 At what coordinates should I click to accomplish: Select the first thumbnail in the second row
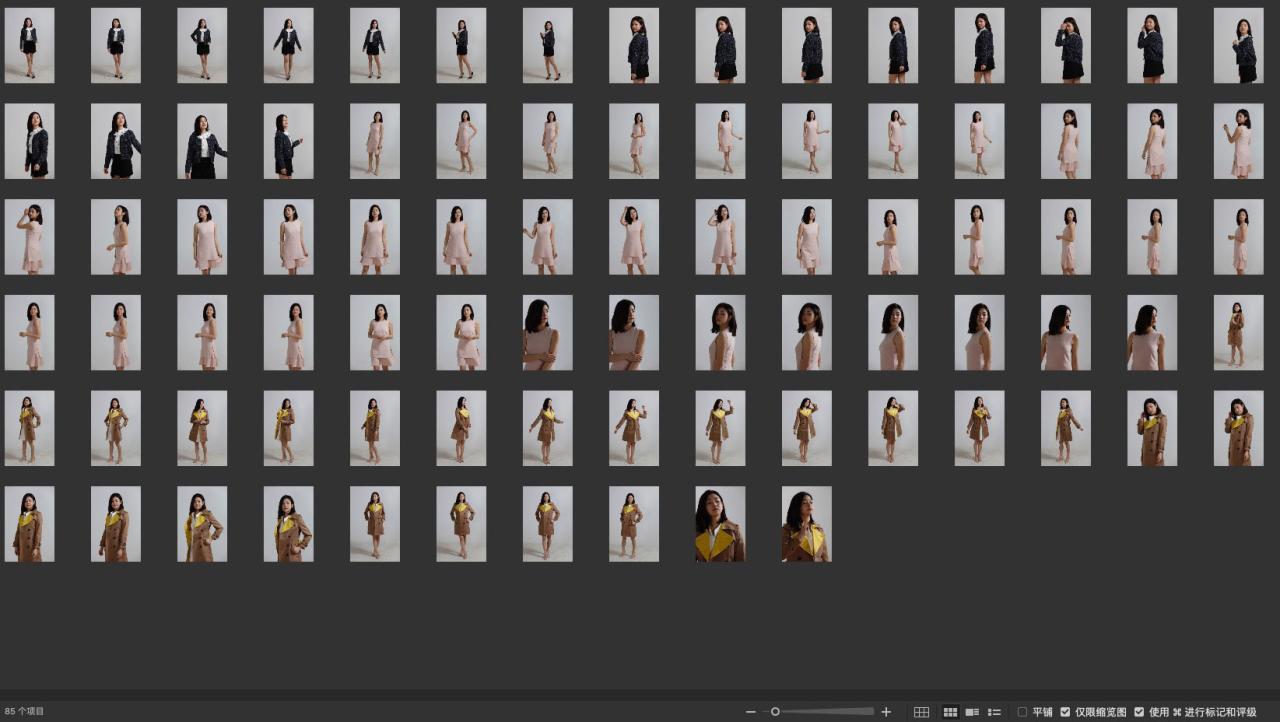coord(29,141)
